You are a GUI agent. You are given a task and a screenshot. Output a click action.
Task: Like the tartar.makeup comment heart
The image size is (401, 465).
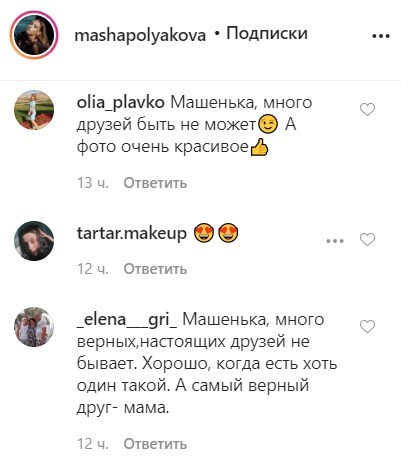tap(368, 239)
